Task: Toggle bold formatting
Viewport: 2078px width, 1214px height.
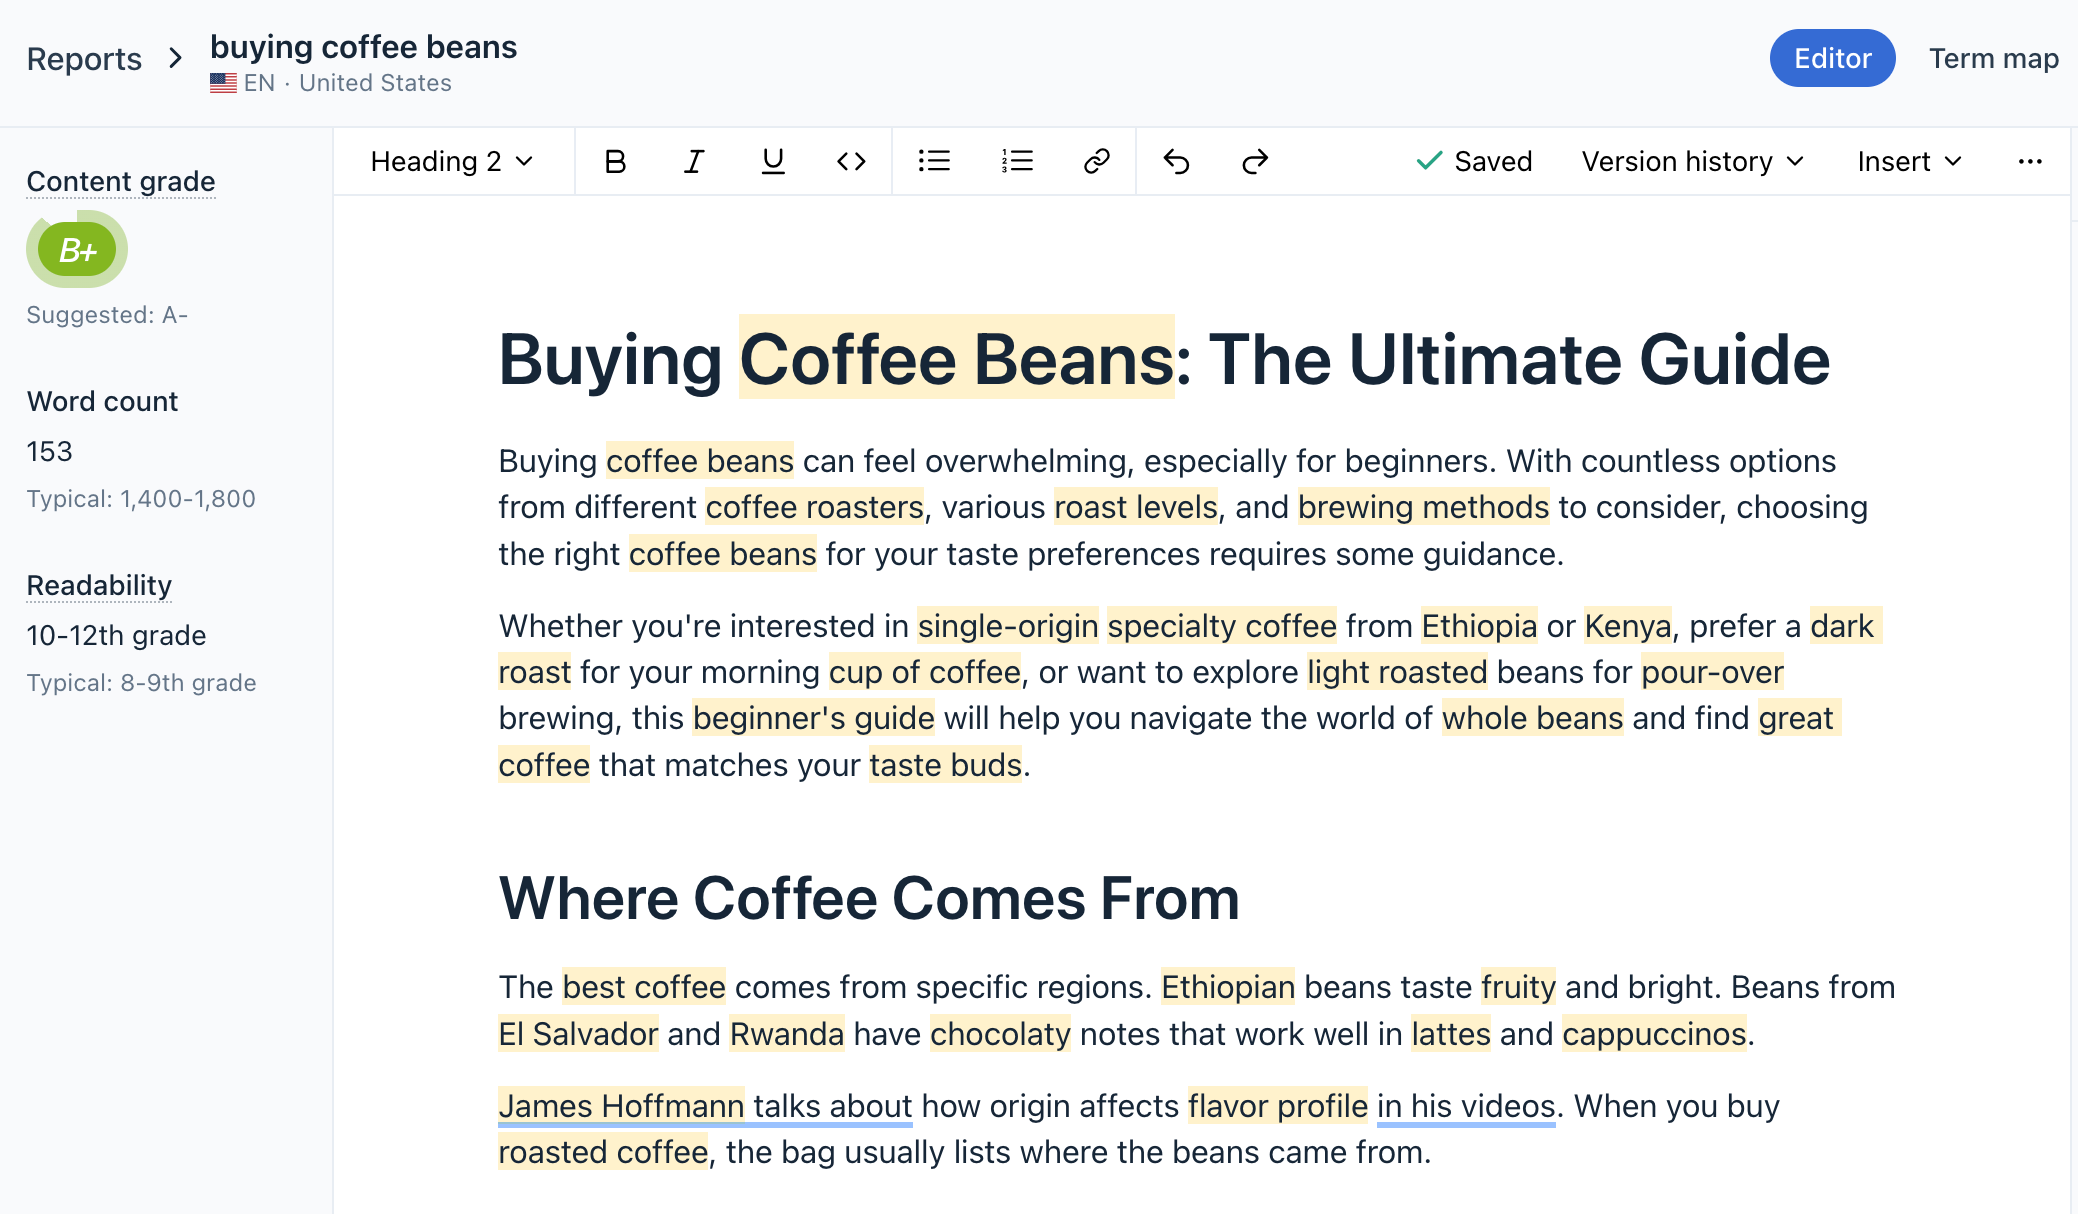Action: click(615, 161)
